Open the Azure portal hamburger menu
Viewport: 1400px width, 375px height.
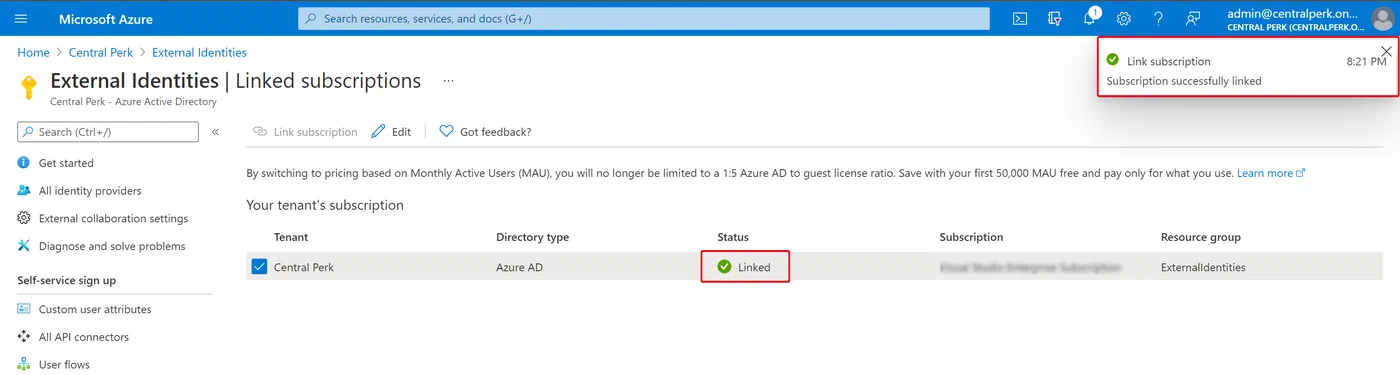click(21, 18)
